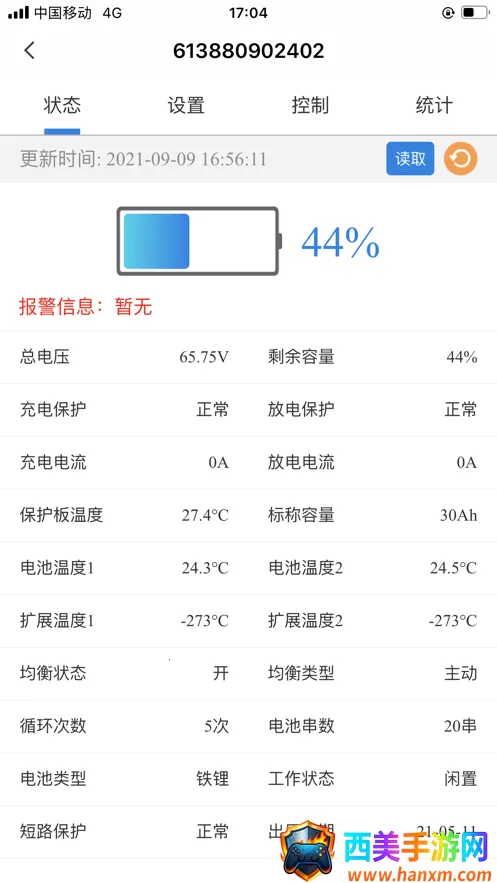Switch to the 状态 tab
Viewport: 497px width, 883px height.
coord(62,105)
